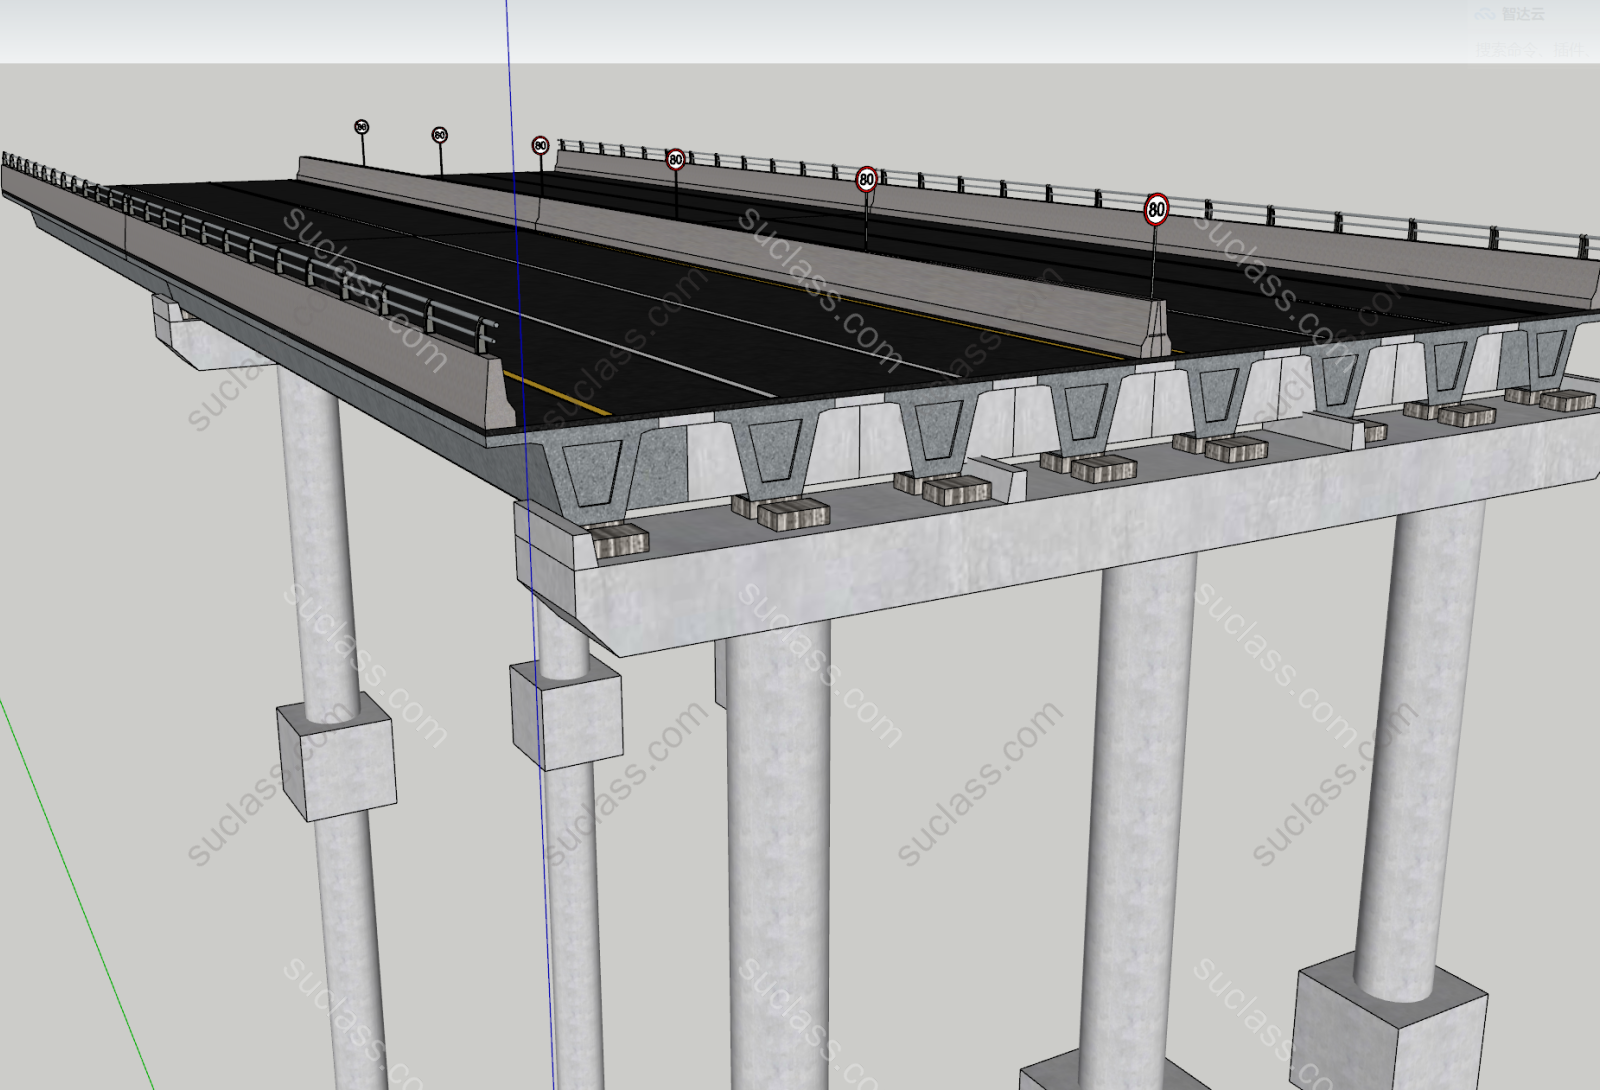Click the 智达云 cloud logo icon
Screen dimensions: 1600x1090
tap(1487, 14)
